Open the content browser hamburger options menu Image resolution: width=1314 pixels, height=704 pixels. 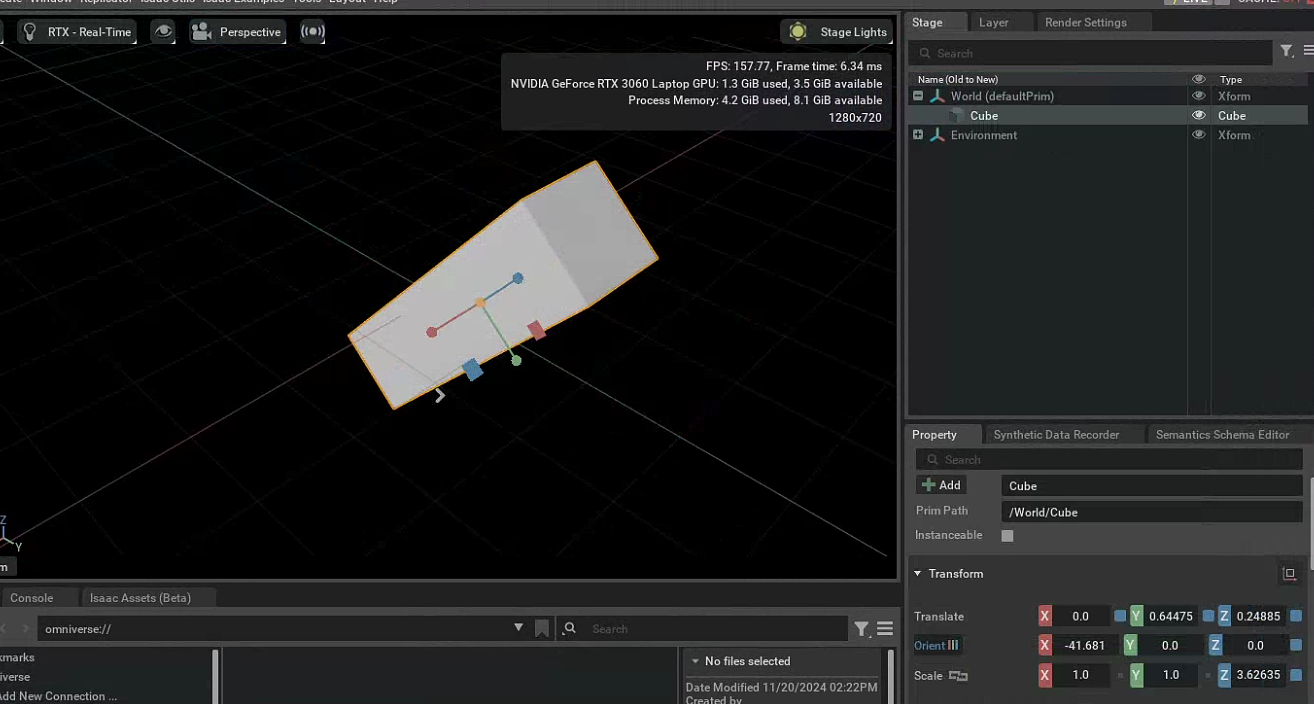(885, 629)
